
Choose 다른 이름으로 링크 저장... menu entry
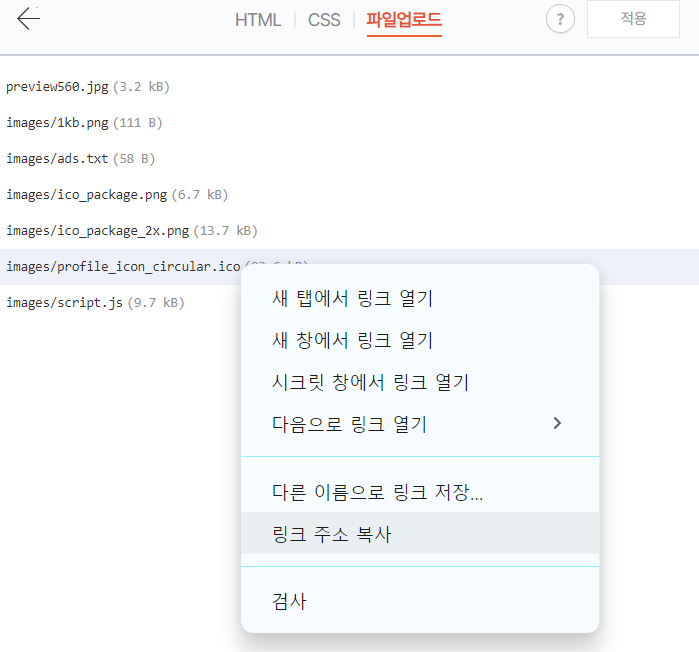pyautogui.click(x=420, y=492)
